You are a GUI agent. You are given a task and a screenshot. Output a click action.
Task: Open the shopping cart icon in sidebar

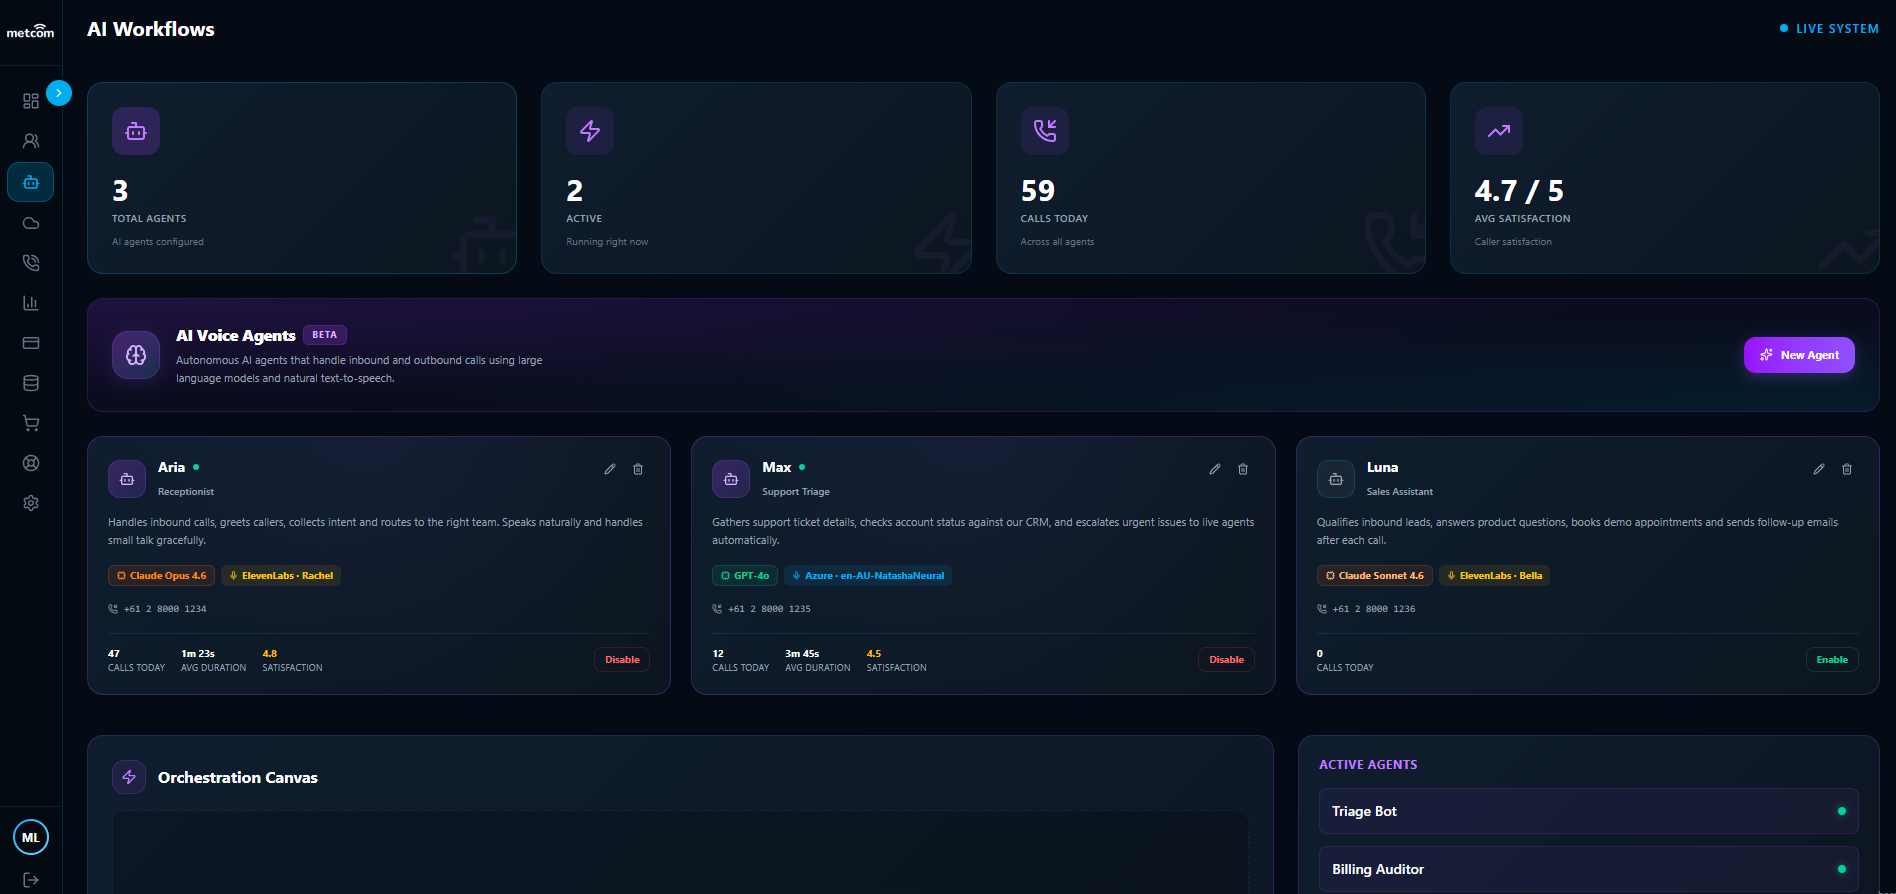(31, 423)
